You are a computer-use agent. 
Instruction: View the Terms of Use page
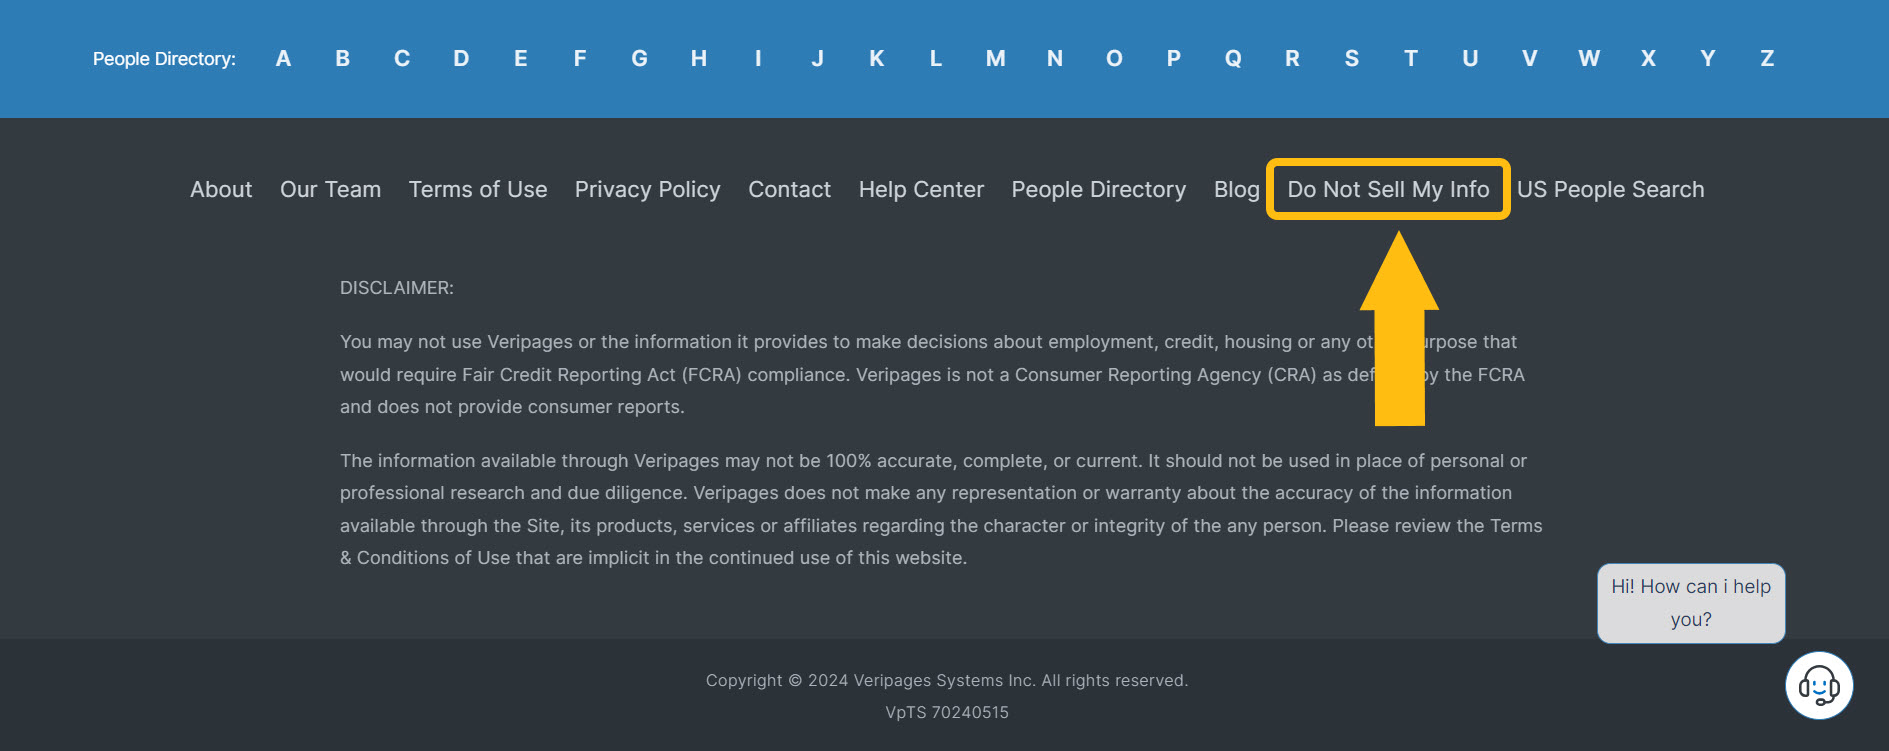click(478, 189)
